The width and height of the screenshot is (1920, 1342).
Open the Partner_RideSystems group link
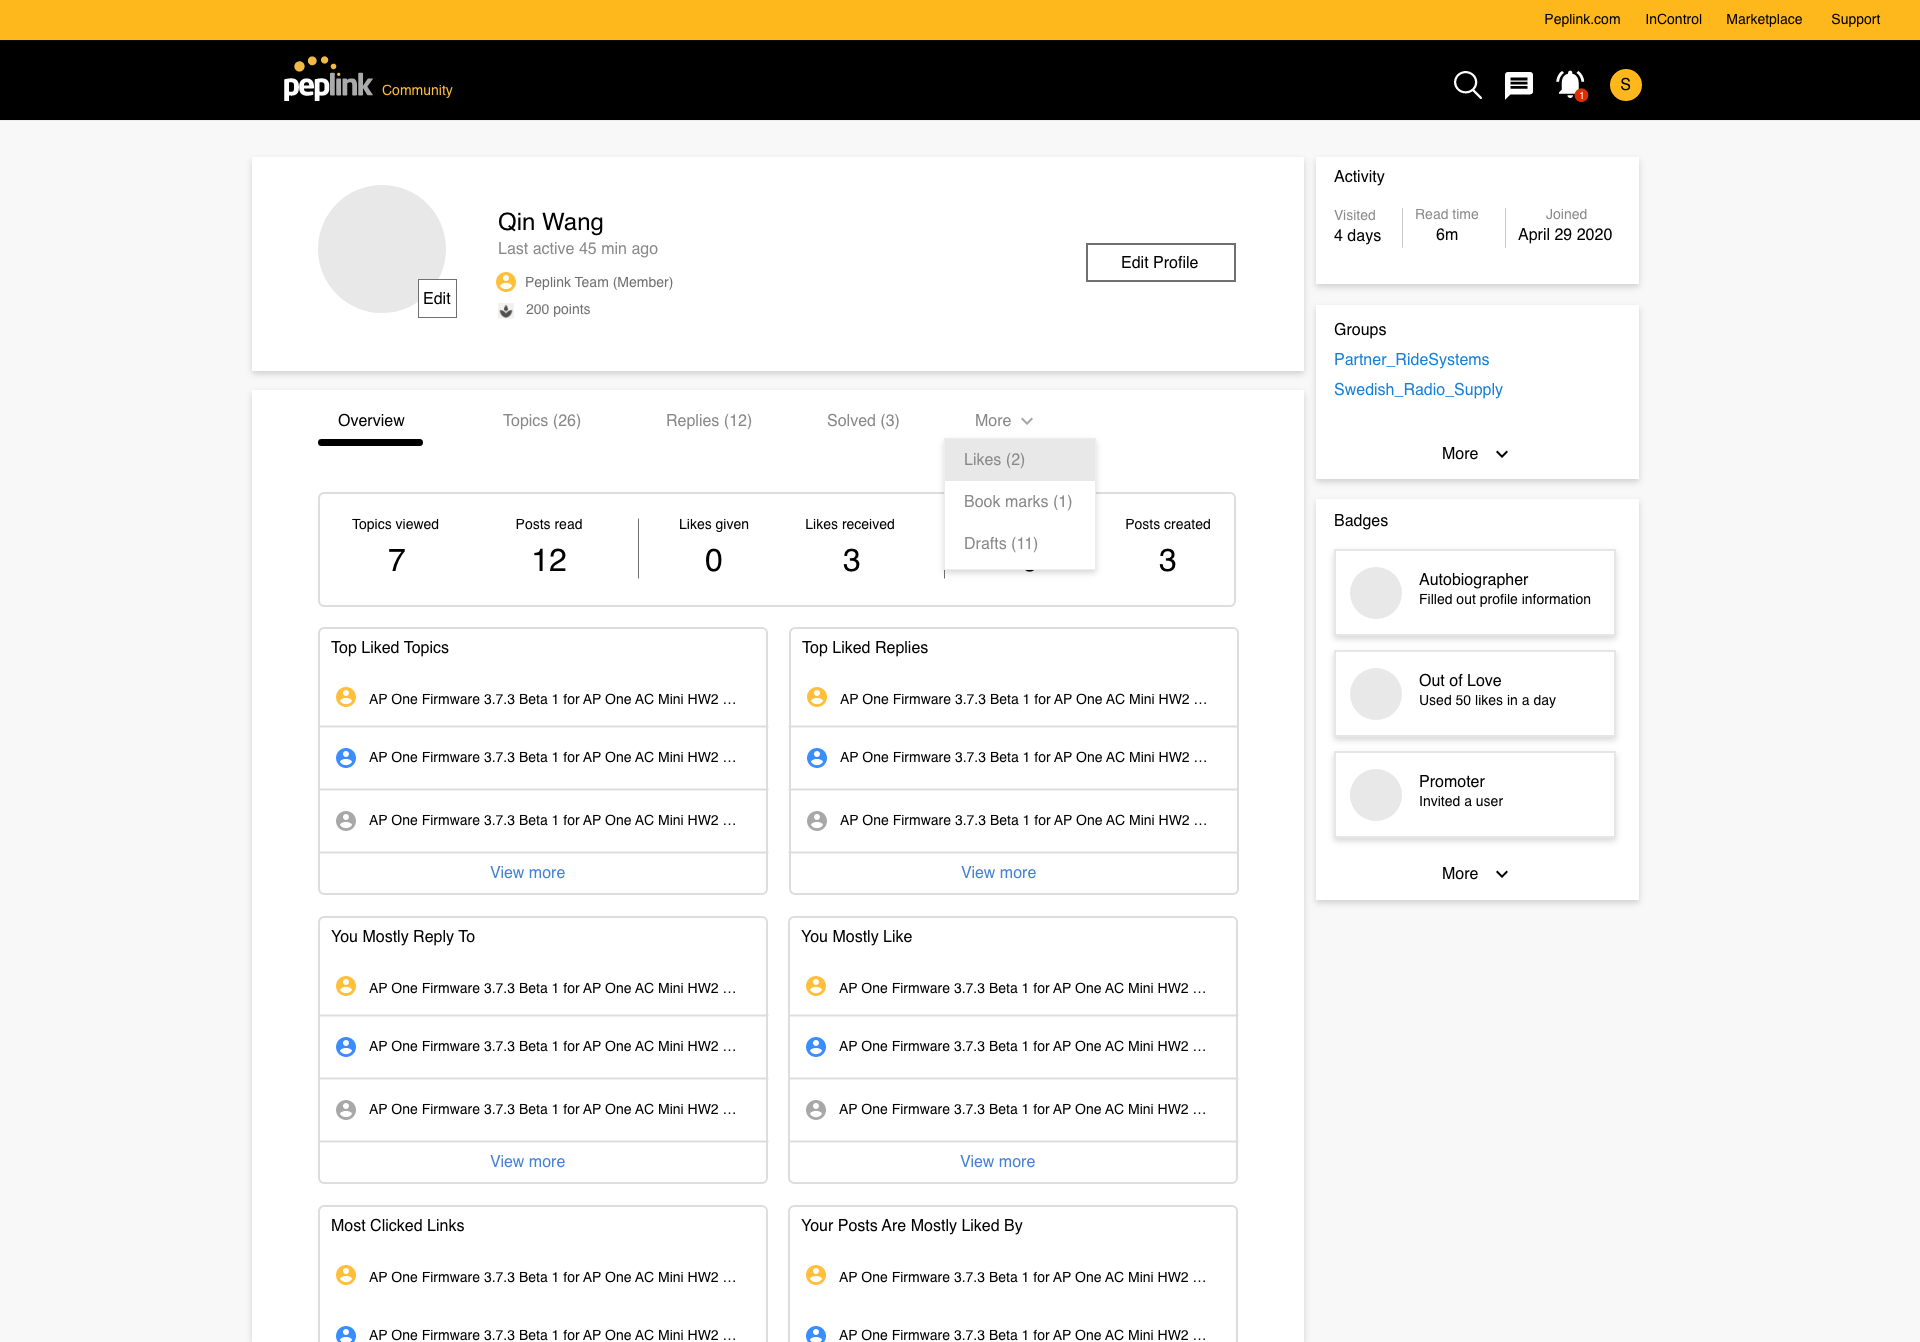tap(1411, 360)
